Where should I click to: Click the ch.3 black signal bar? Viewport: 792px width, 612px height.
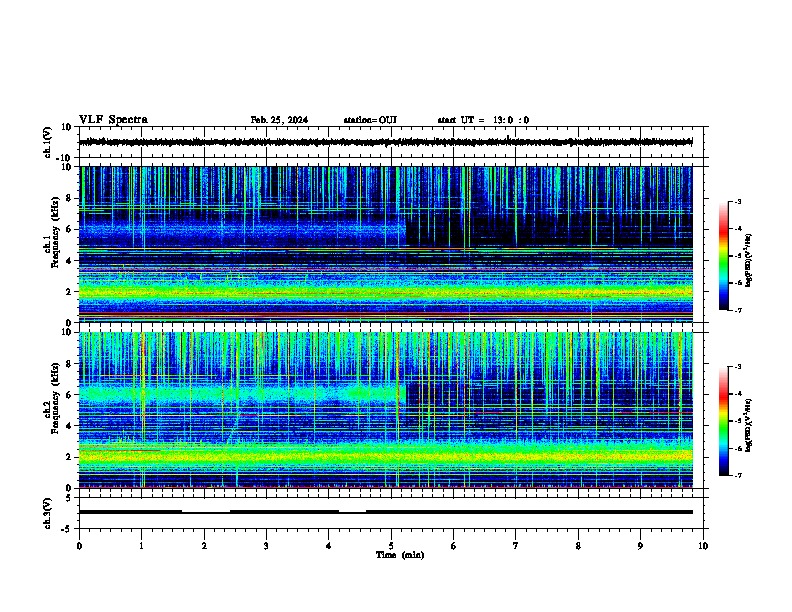coord(386,512)
